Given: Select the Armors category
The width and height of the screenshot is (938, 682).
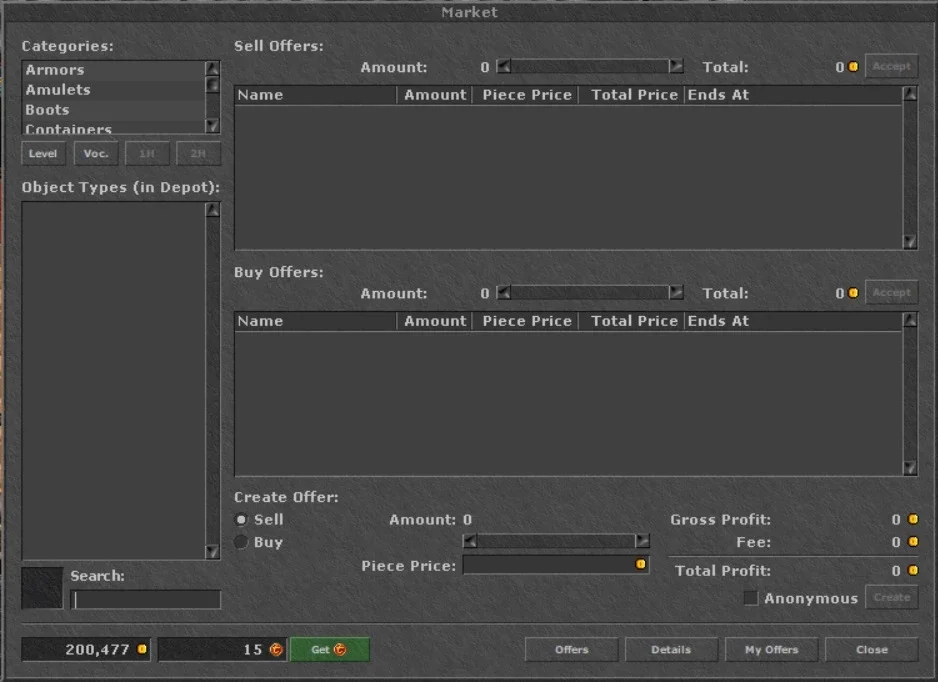Looking at the screenshot, I should [x=114, y=70].
